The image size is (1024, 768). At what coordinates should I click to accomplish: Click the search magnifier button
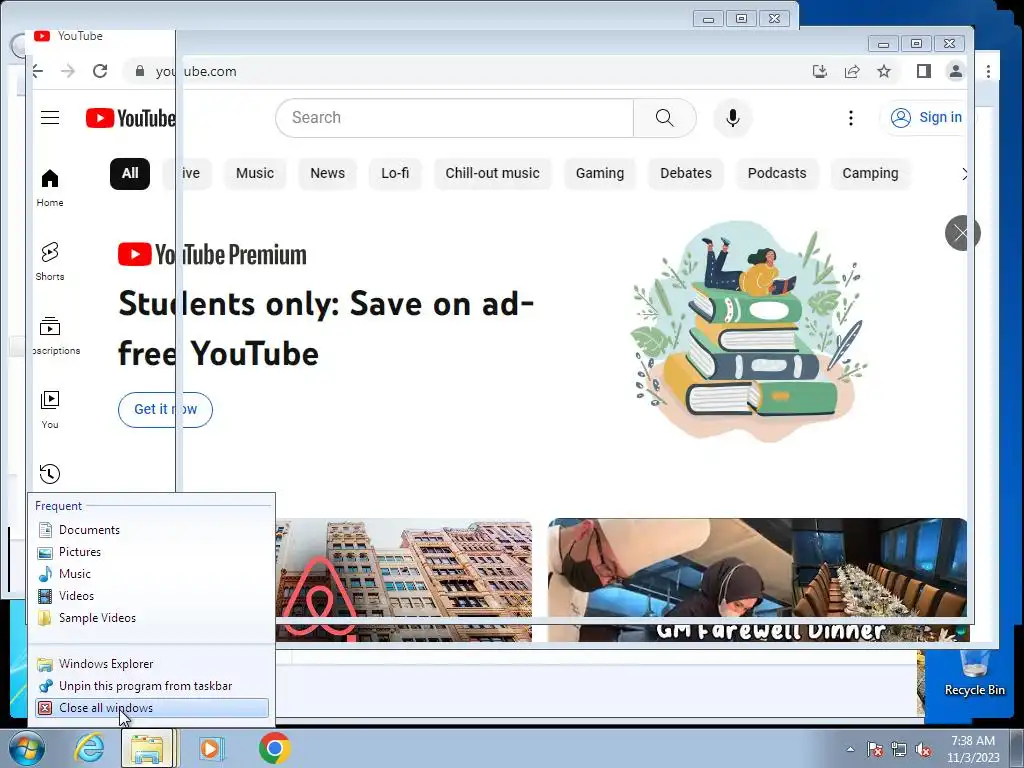664,118
